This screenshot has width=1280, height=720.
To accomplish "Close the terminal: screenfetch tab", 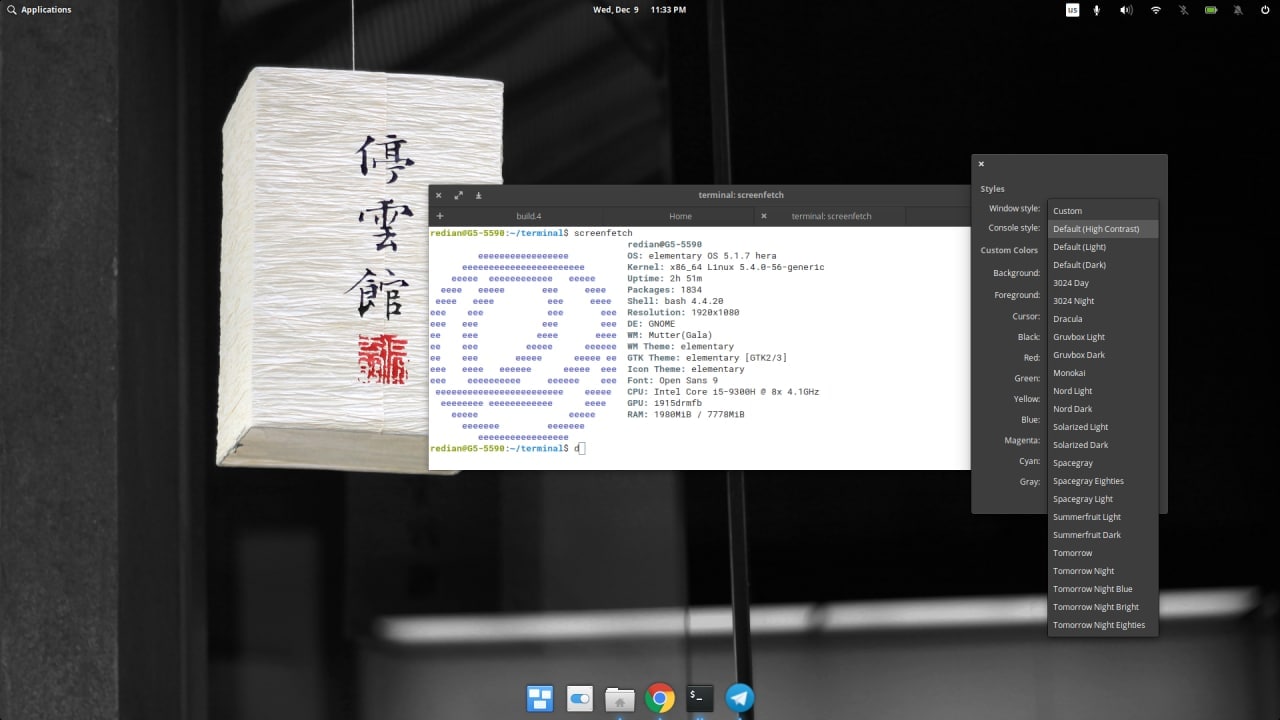I will pos(764,216).
